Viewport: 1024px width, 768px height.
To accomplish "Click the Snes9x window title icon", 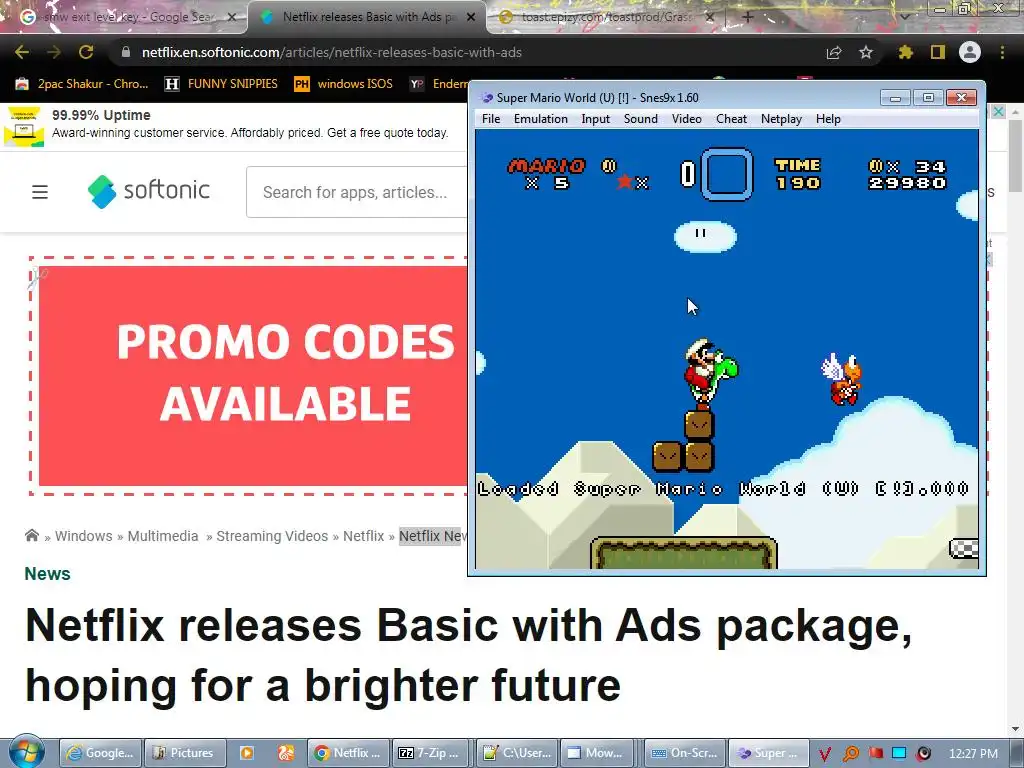I will (486, 98).
